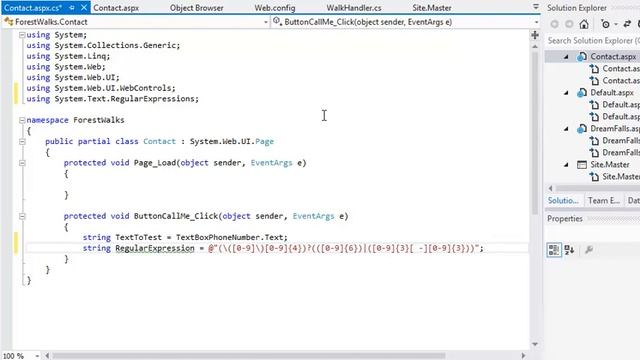Click the editor horizontal scroll left arrow
Screen dimensions: 640x360
47,356
